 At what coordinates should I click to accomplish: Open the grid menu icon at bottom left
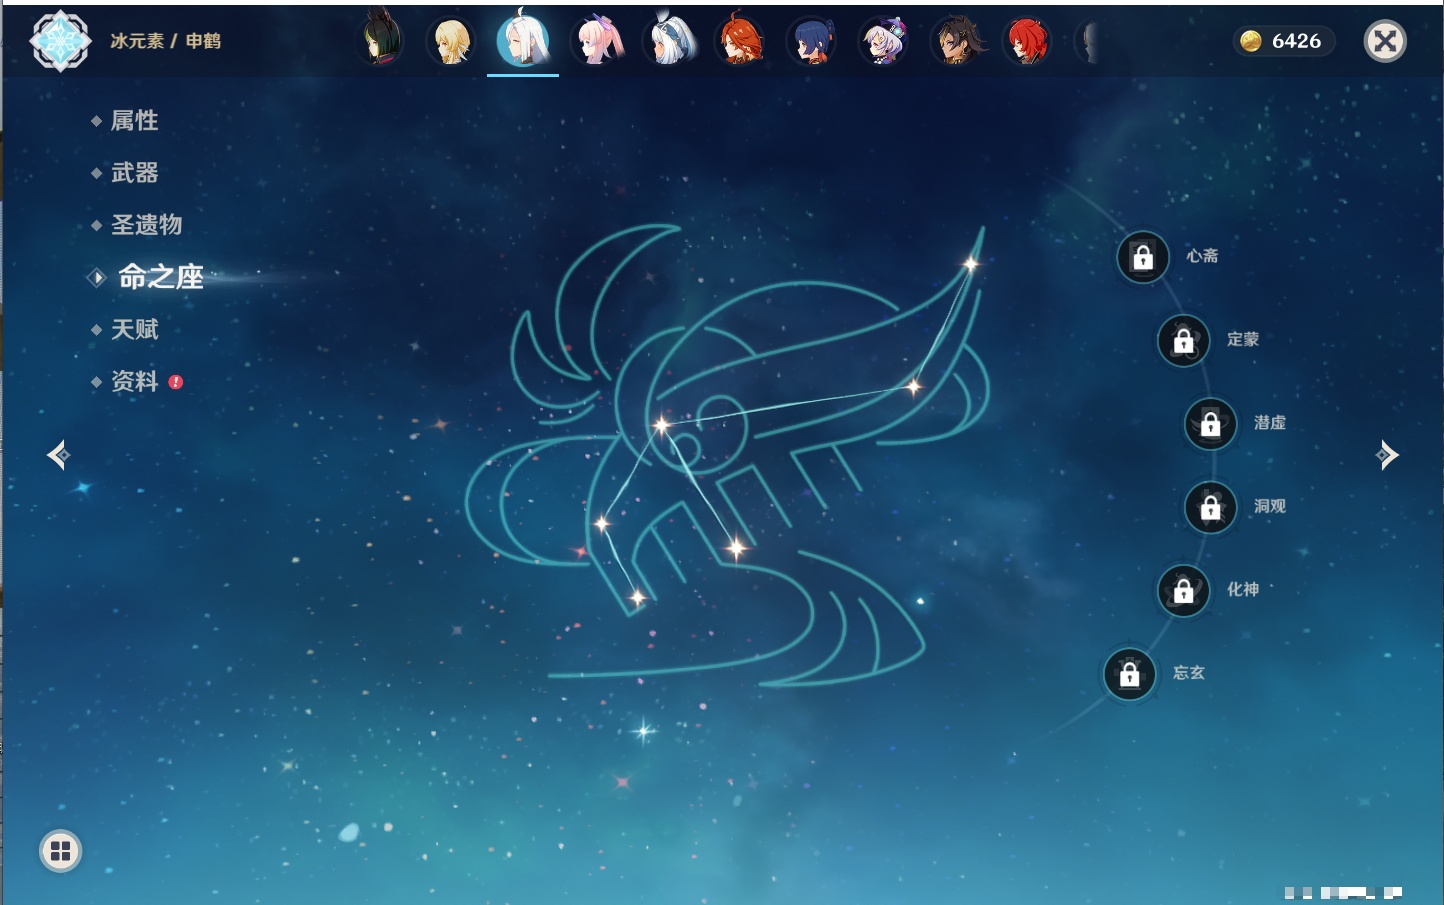(x=60, y=851)
